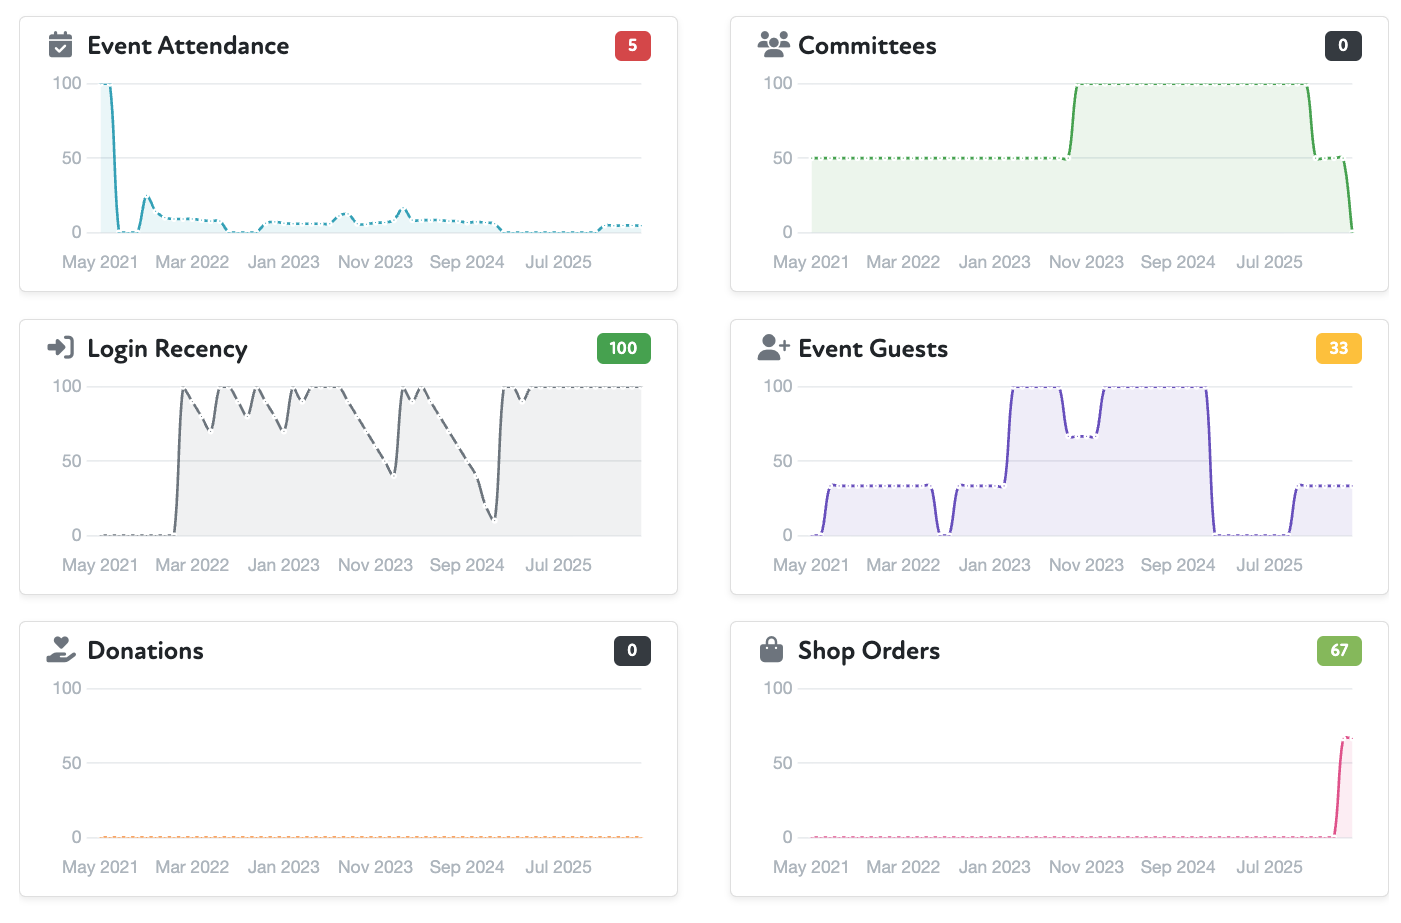1401x923 pixels.
Task: Click the Shop Orders spike at chart end
Action: [x=1346, y=739]
